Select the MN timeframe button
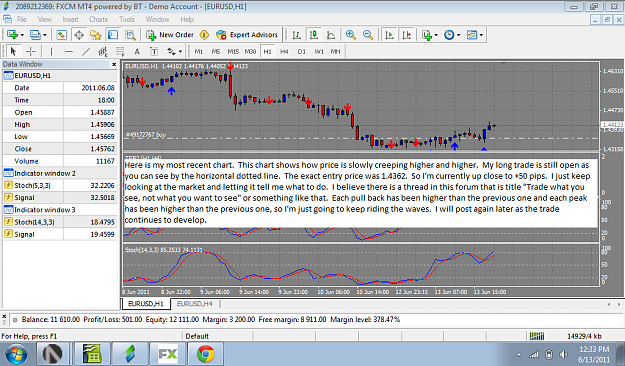625x366 pixels. (x=336, y=51)
